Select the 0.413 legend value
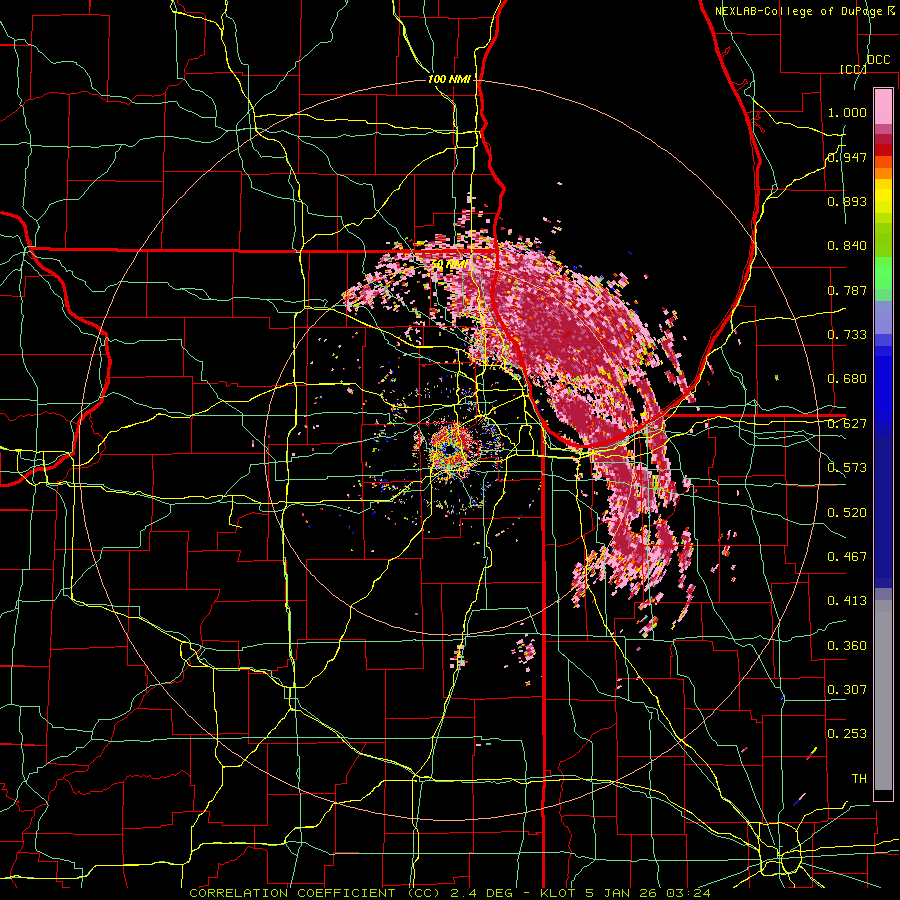Image resolution: width=900 pixels, height=900 pixels. click(847, 601)
